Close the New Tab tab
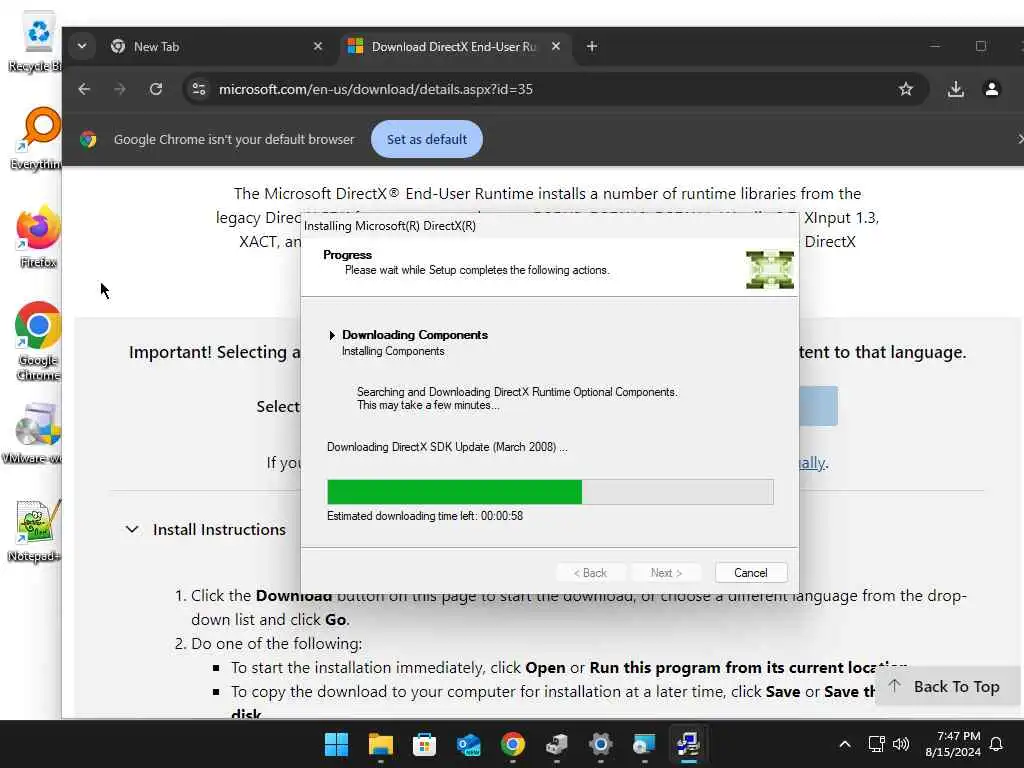The image size is (1024, 768). point(317,46)
